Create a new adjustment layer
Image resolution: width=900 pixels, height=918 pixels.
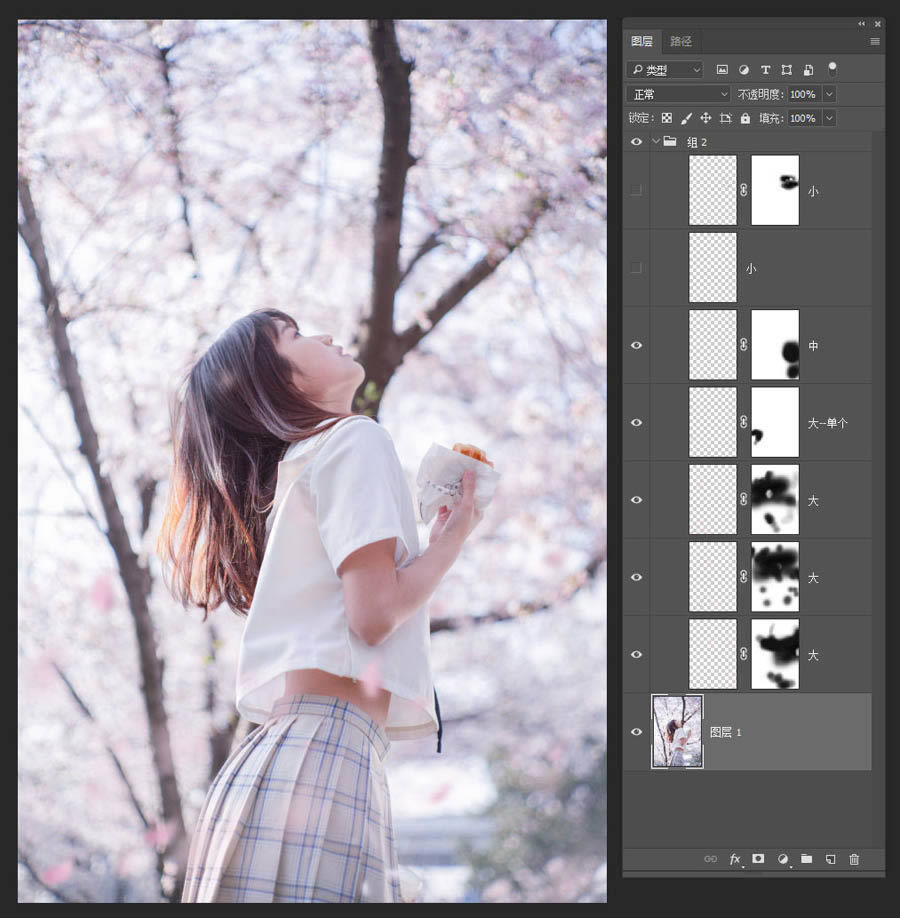pyautogui.click(x=783, y=859)
